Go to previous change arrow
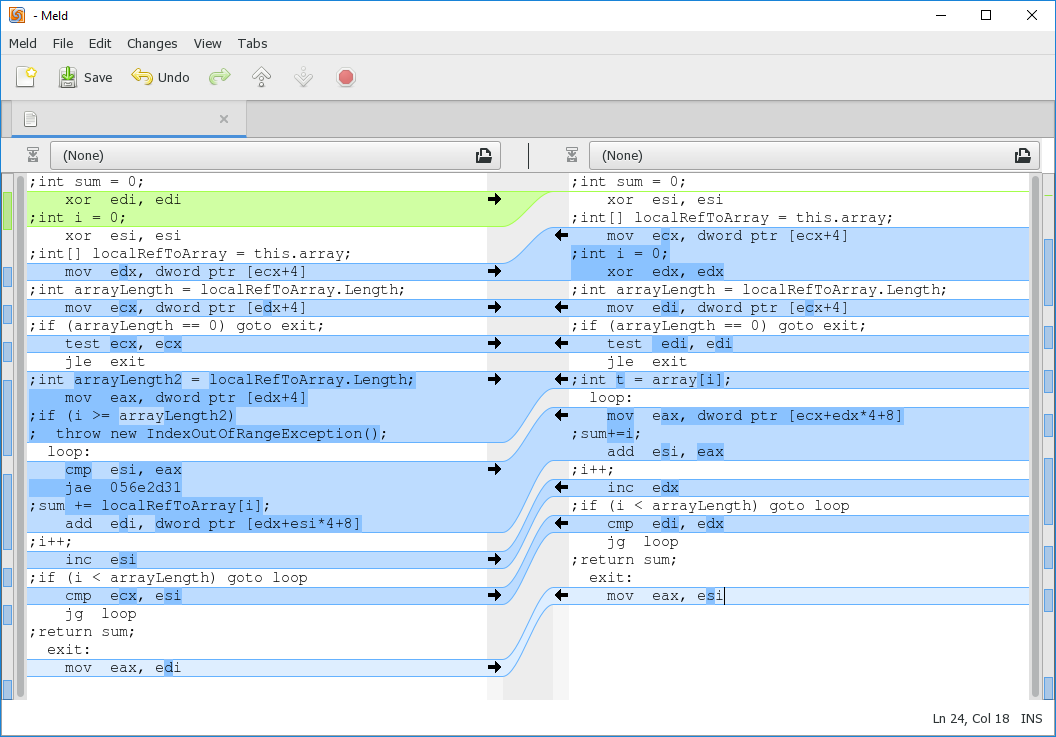The width and height of the screenshot is (1056, 737). coord(261,77)
